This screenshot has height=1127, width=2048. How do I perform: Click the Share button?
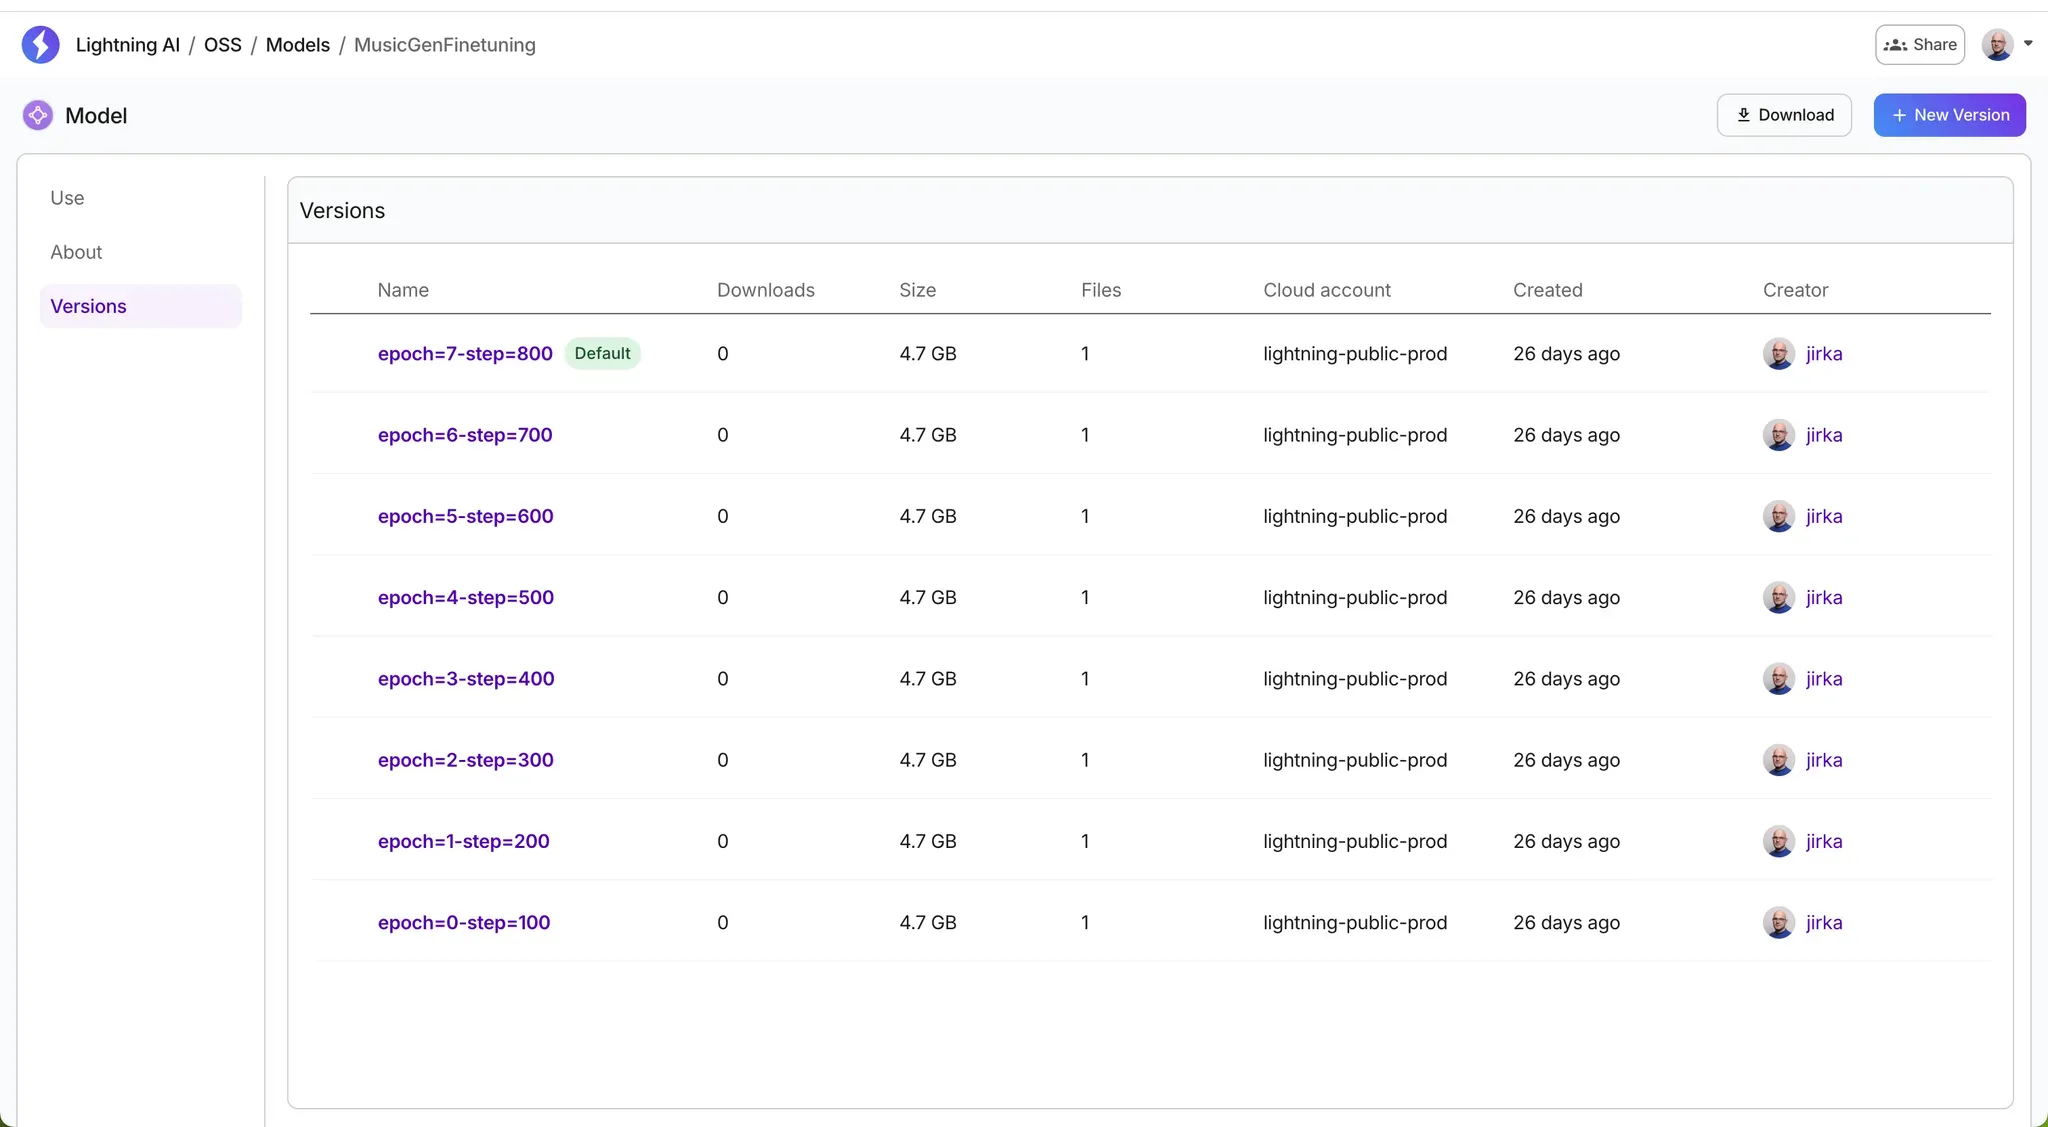click(1920, 45)
